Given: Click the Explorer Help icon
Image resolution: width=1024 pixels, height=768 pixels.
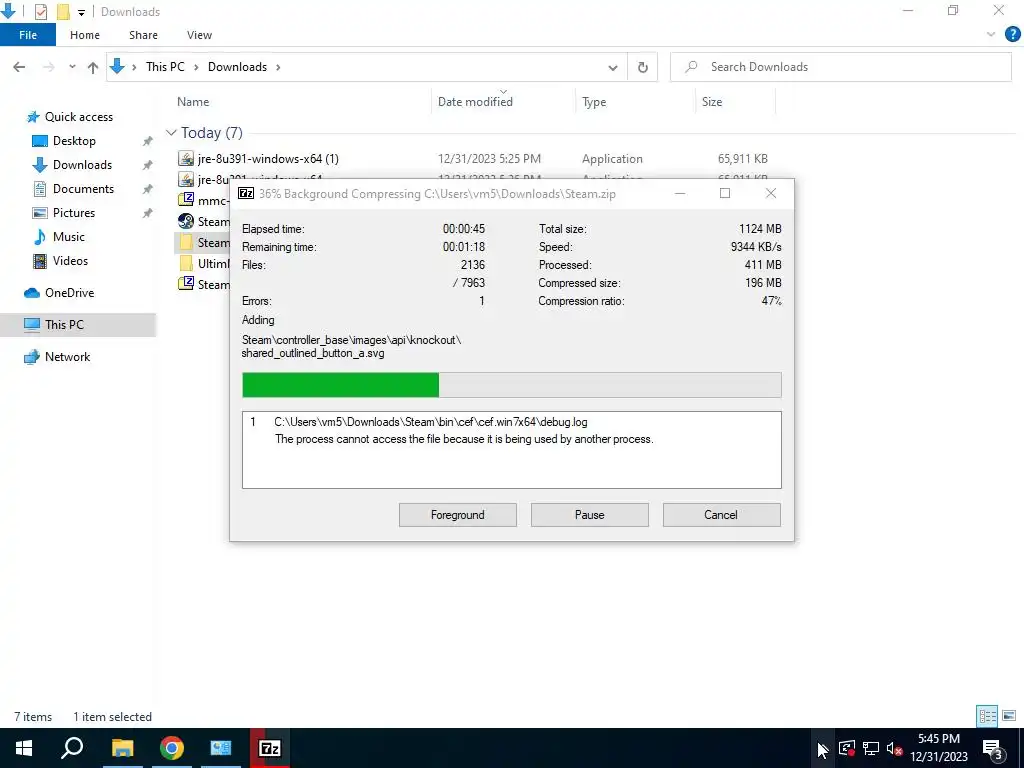Looking at the screenshot, I should coord(1012,35).
